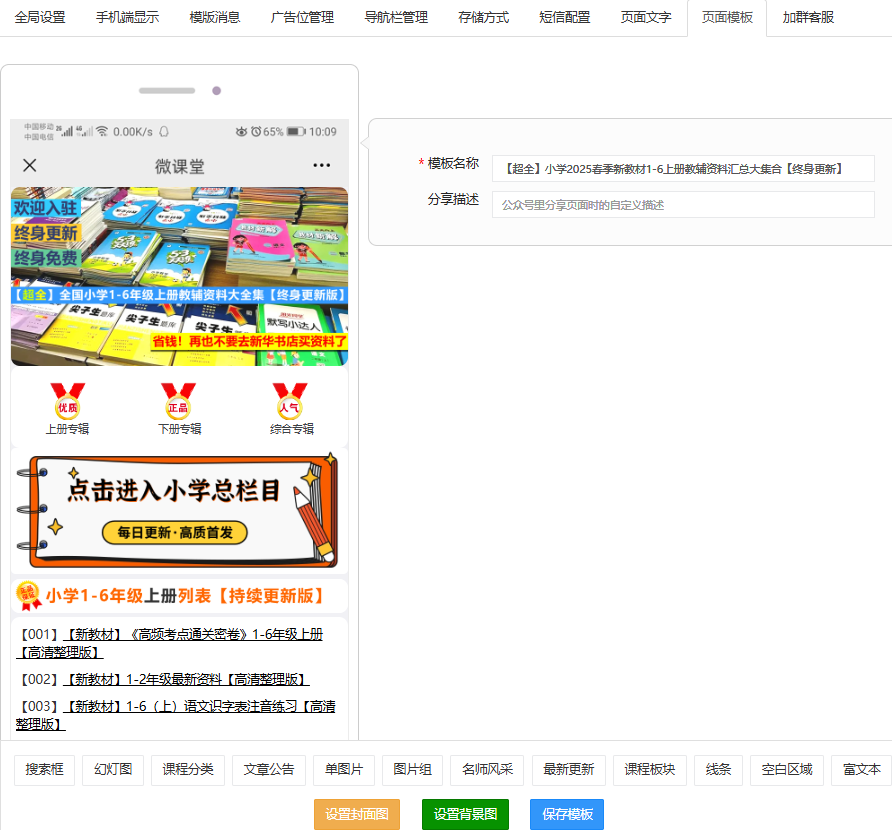The width and height of the screenshot is (892, 830).
Task: Open the 【001】高频考点通关密卷 link
Action: tap(192, 634)
